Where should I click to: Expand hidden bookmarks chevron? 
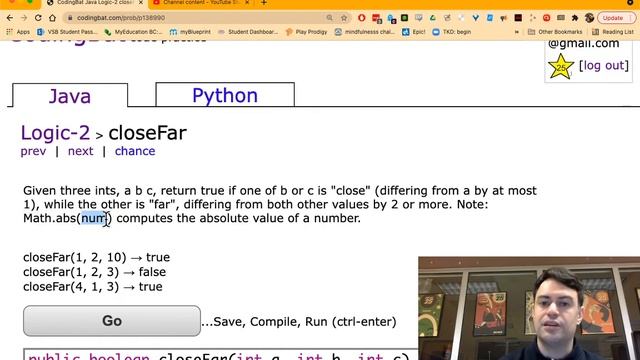[x=517, y=32]
